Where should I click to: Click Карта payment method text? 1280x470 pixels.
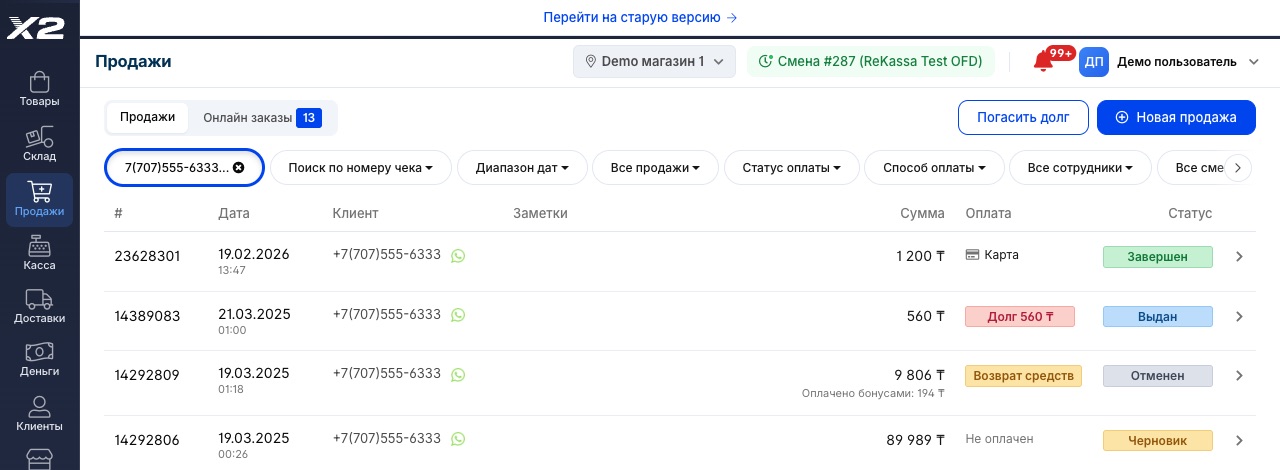pyautogui.click(x=1001, y=255)
